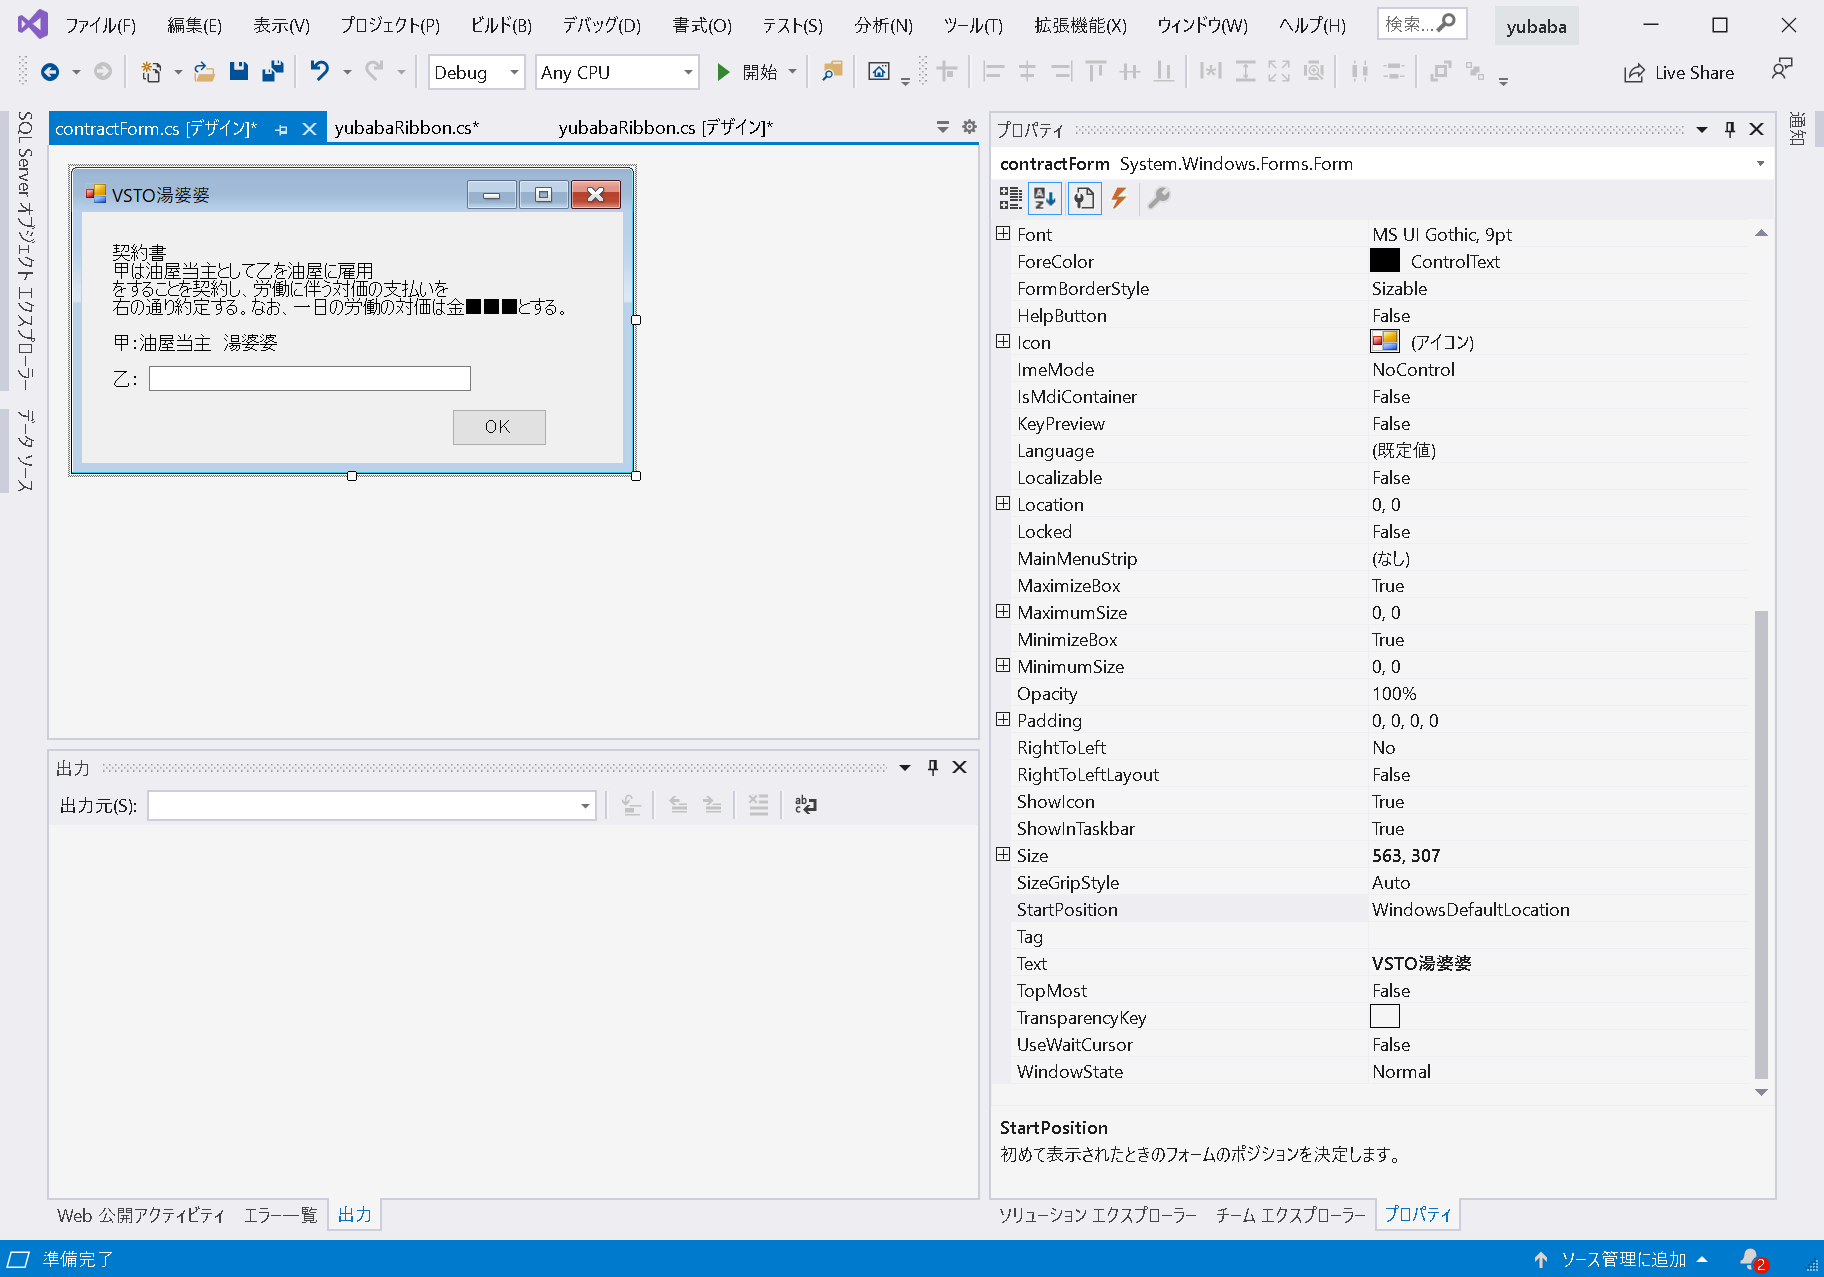
Task: Click the Align Tops layout icon
Action: (x=1096, y=71)
